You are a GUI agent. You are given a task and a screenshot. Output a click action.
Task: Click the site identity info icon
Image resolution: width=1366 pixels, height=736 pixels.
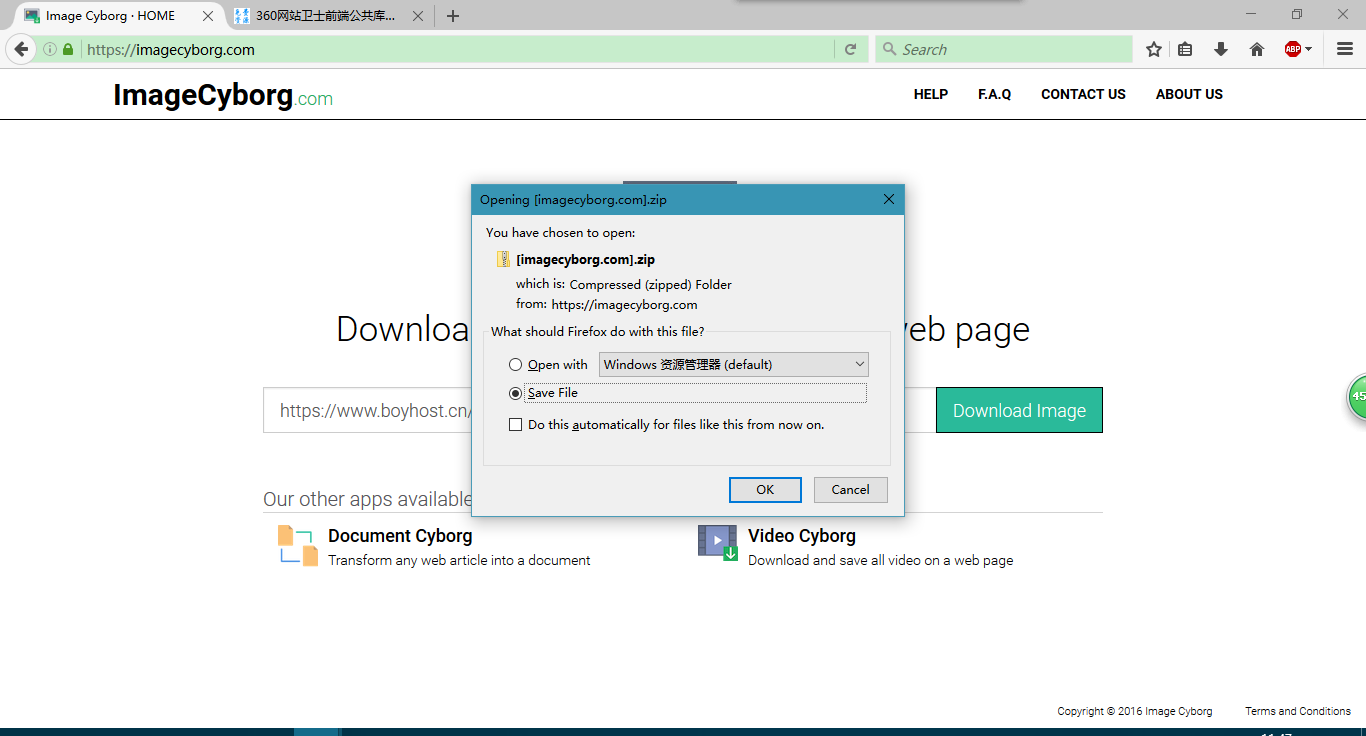pyautogui.click(x=49, y=49)
